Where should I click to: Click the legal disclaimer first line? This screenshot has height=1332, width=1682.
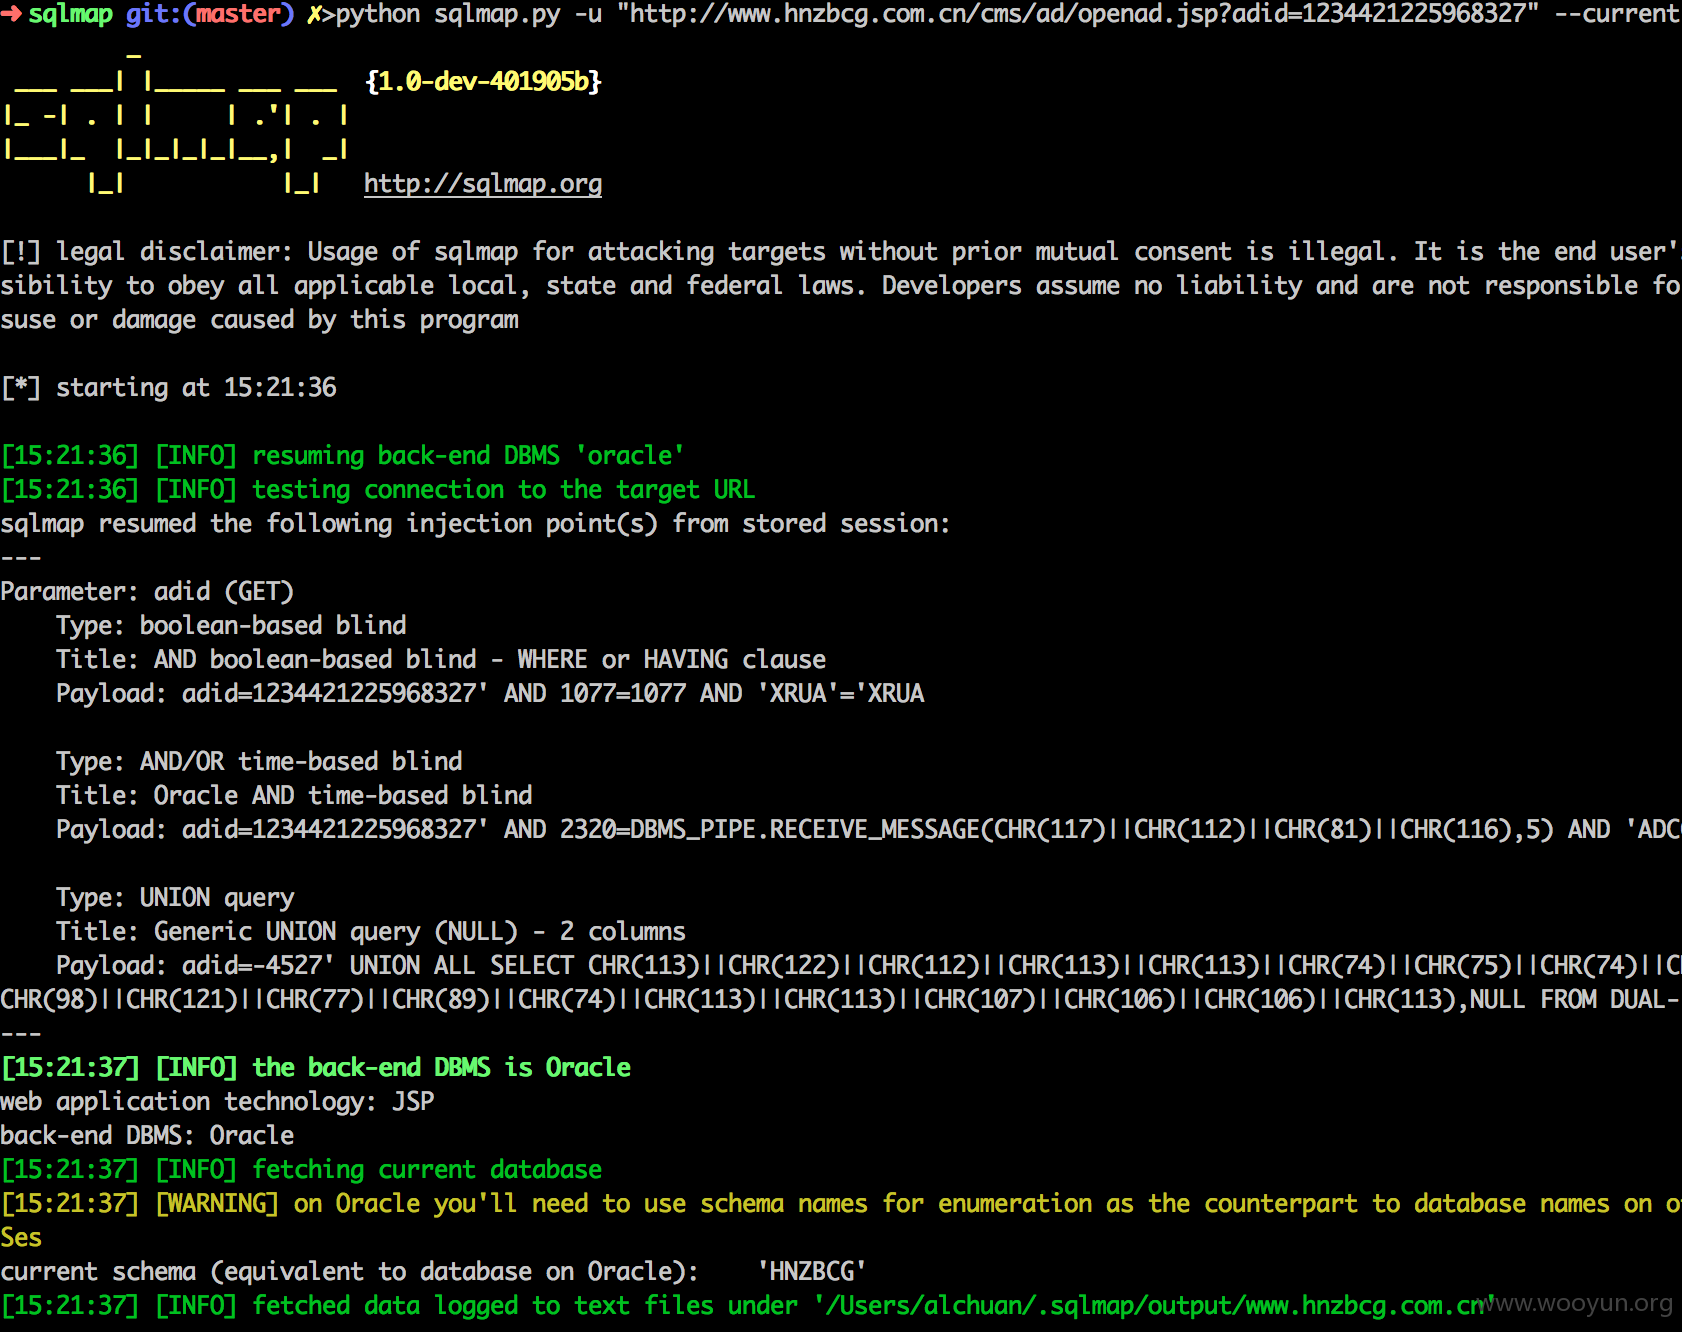841,251
